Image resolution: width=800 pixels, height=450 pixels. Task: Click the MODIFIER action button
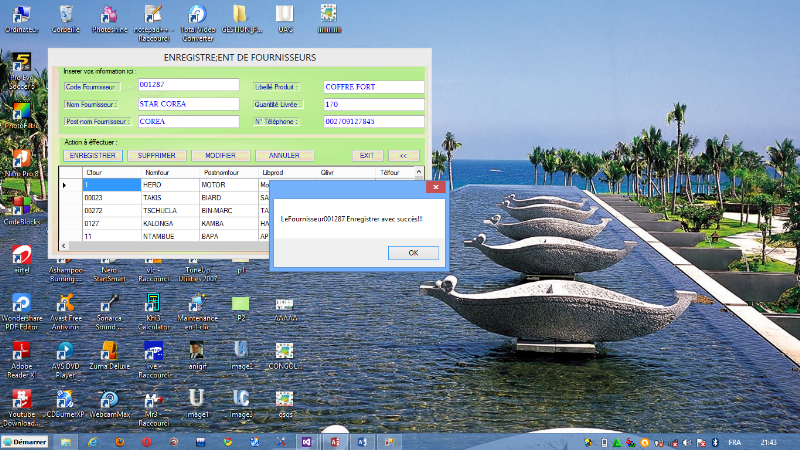tap(221, 156)
